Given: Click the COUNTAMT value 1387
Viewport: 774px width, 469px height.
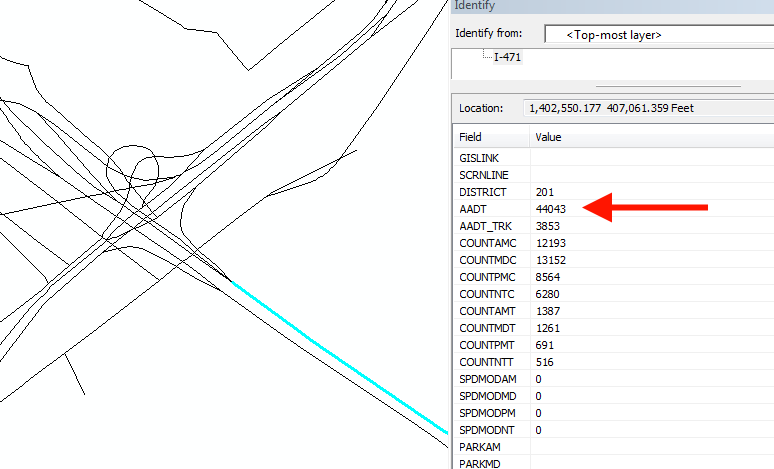Looking at the screenshot, I should coord(547,311).
